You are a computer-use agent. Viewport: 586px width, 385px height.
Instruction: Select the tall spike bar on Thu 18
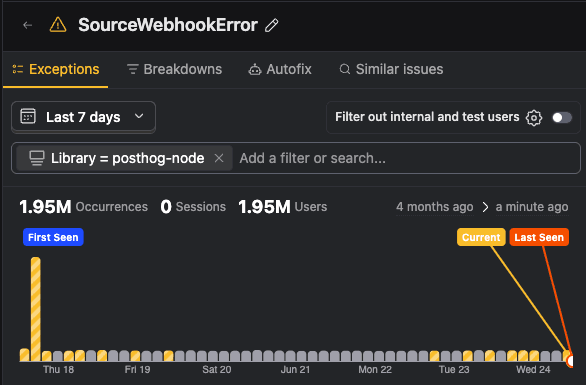[x=36, y=309]
